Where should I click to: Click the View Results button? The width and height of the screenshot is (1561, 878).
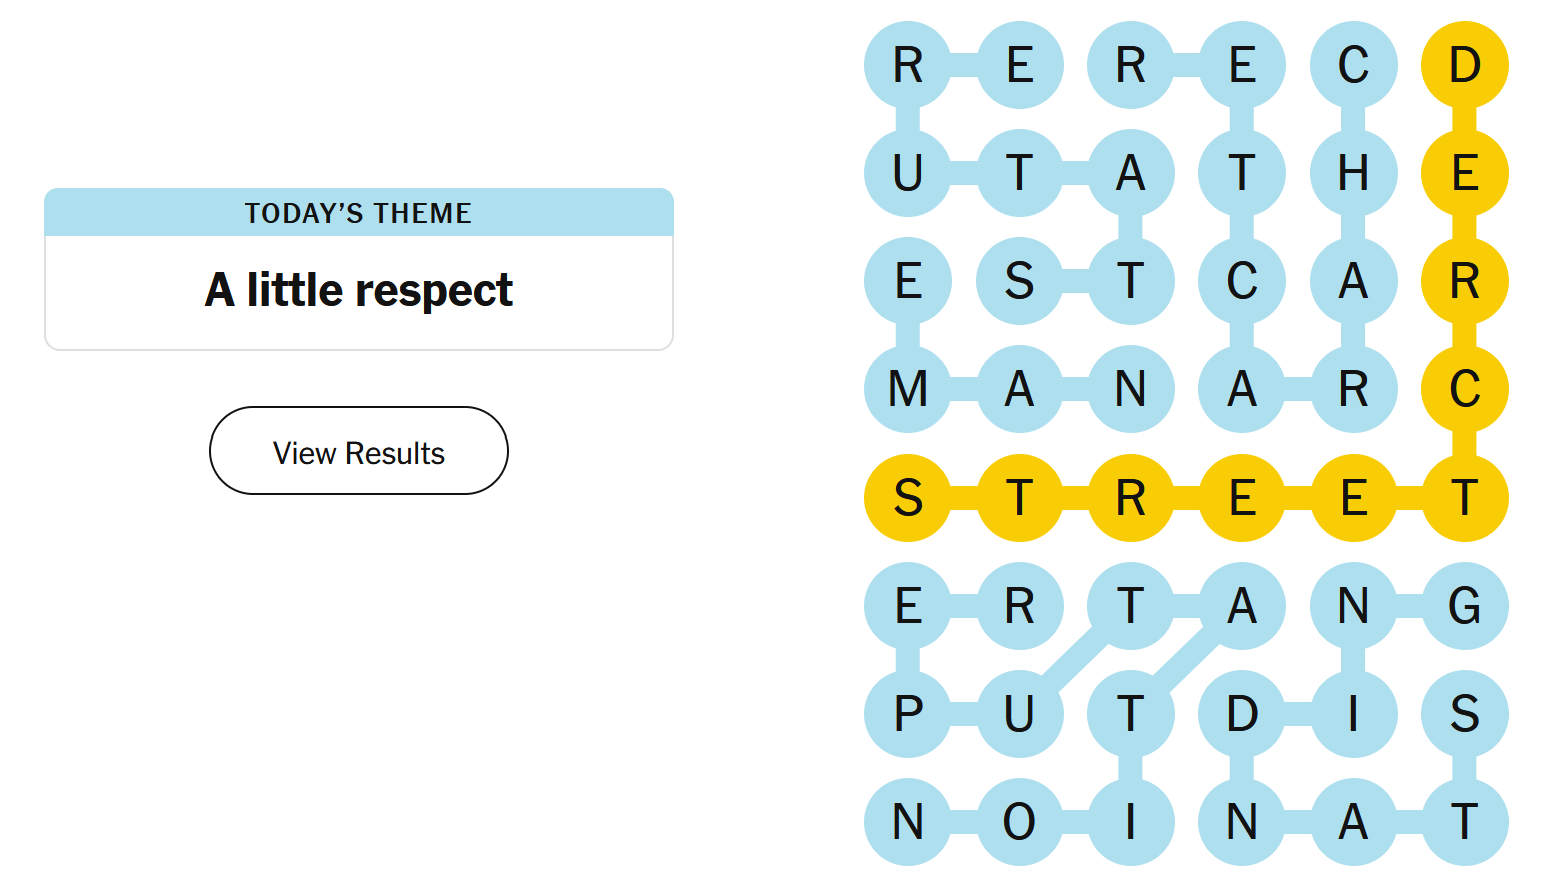358,451
